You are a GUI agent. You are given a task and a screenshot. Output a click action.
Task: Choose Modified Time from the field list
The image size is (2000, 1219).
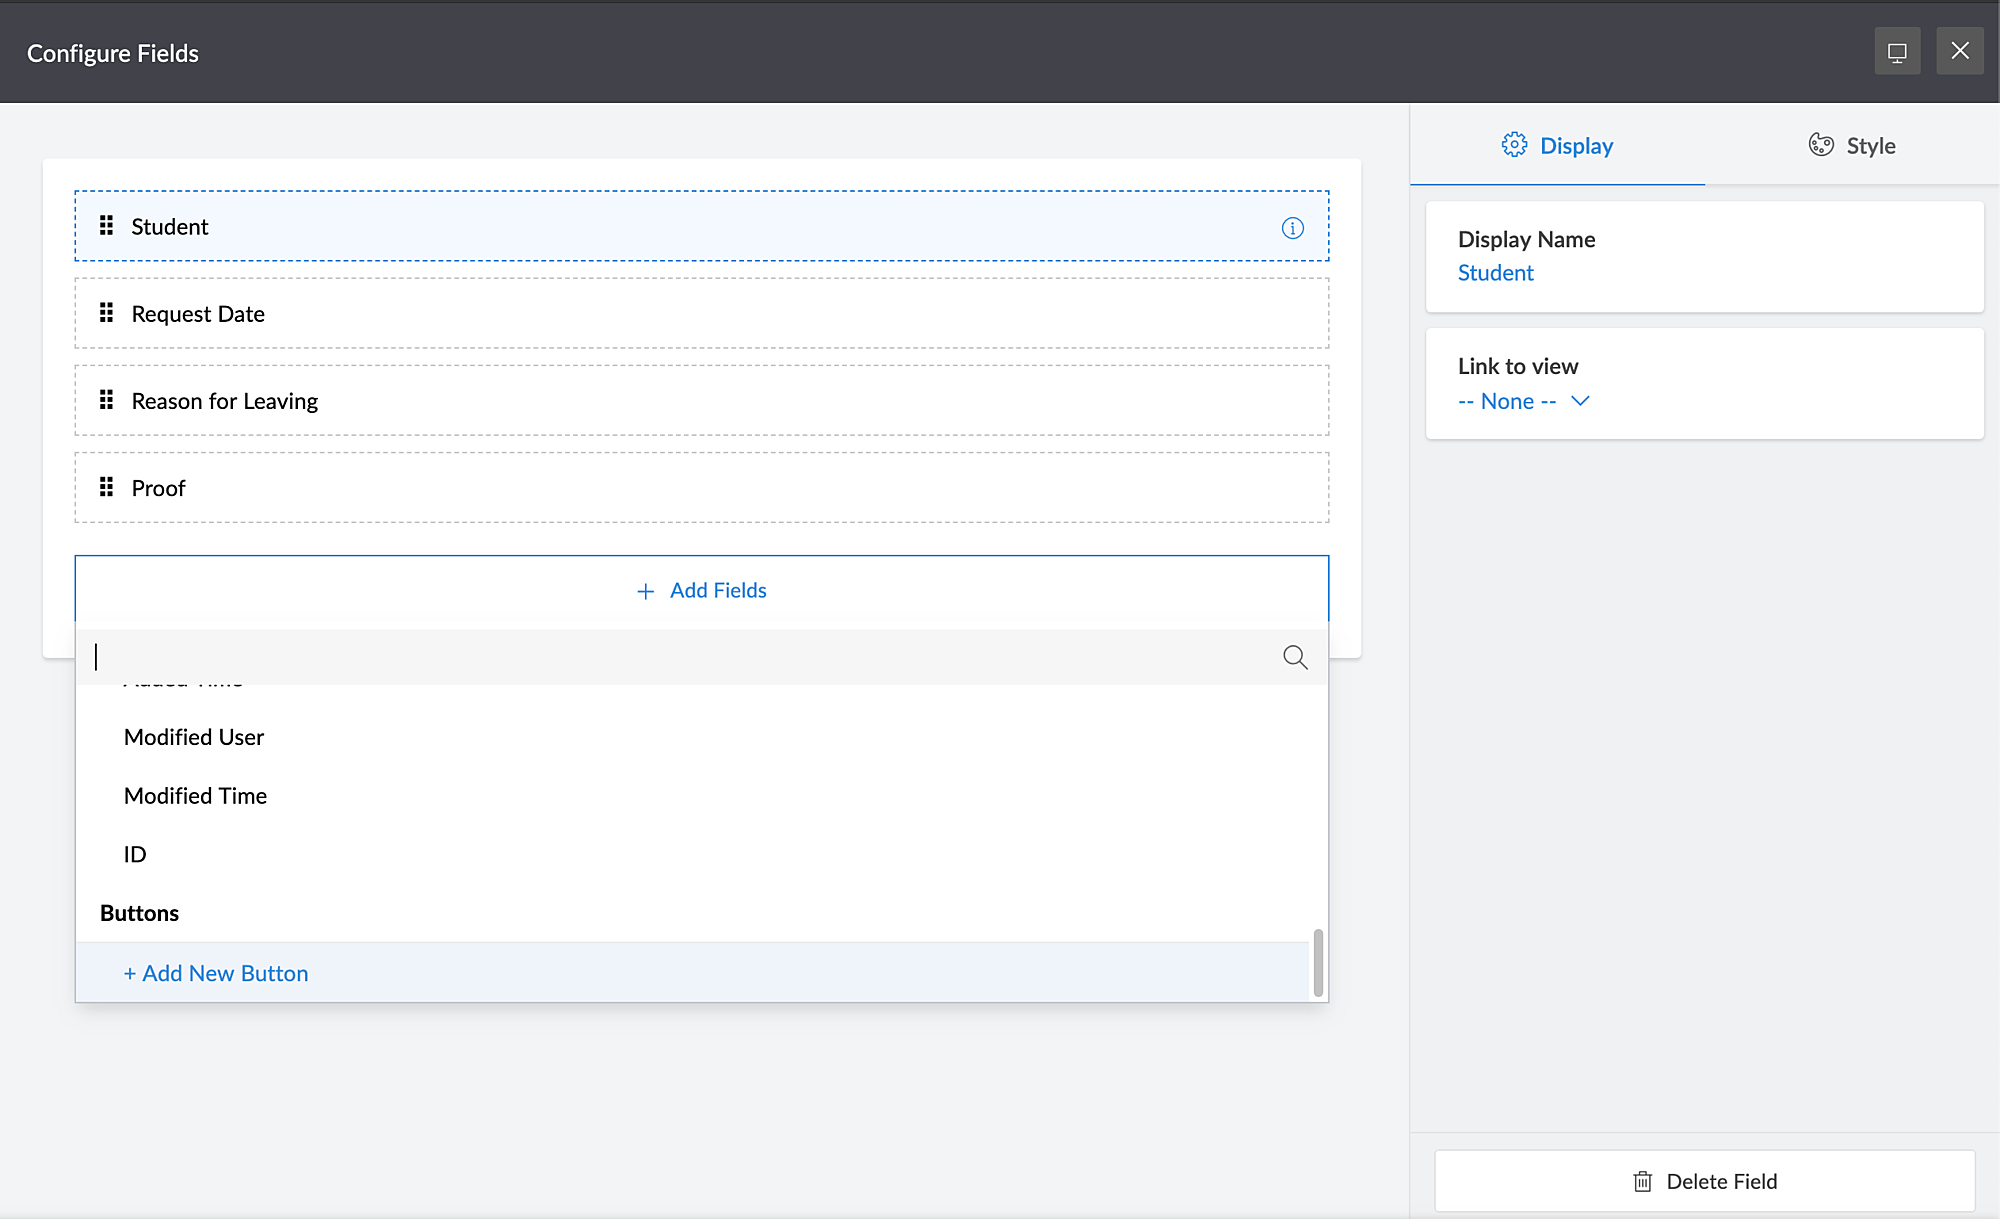tap(196, 796)
